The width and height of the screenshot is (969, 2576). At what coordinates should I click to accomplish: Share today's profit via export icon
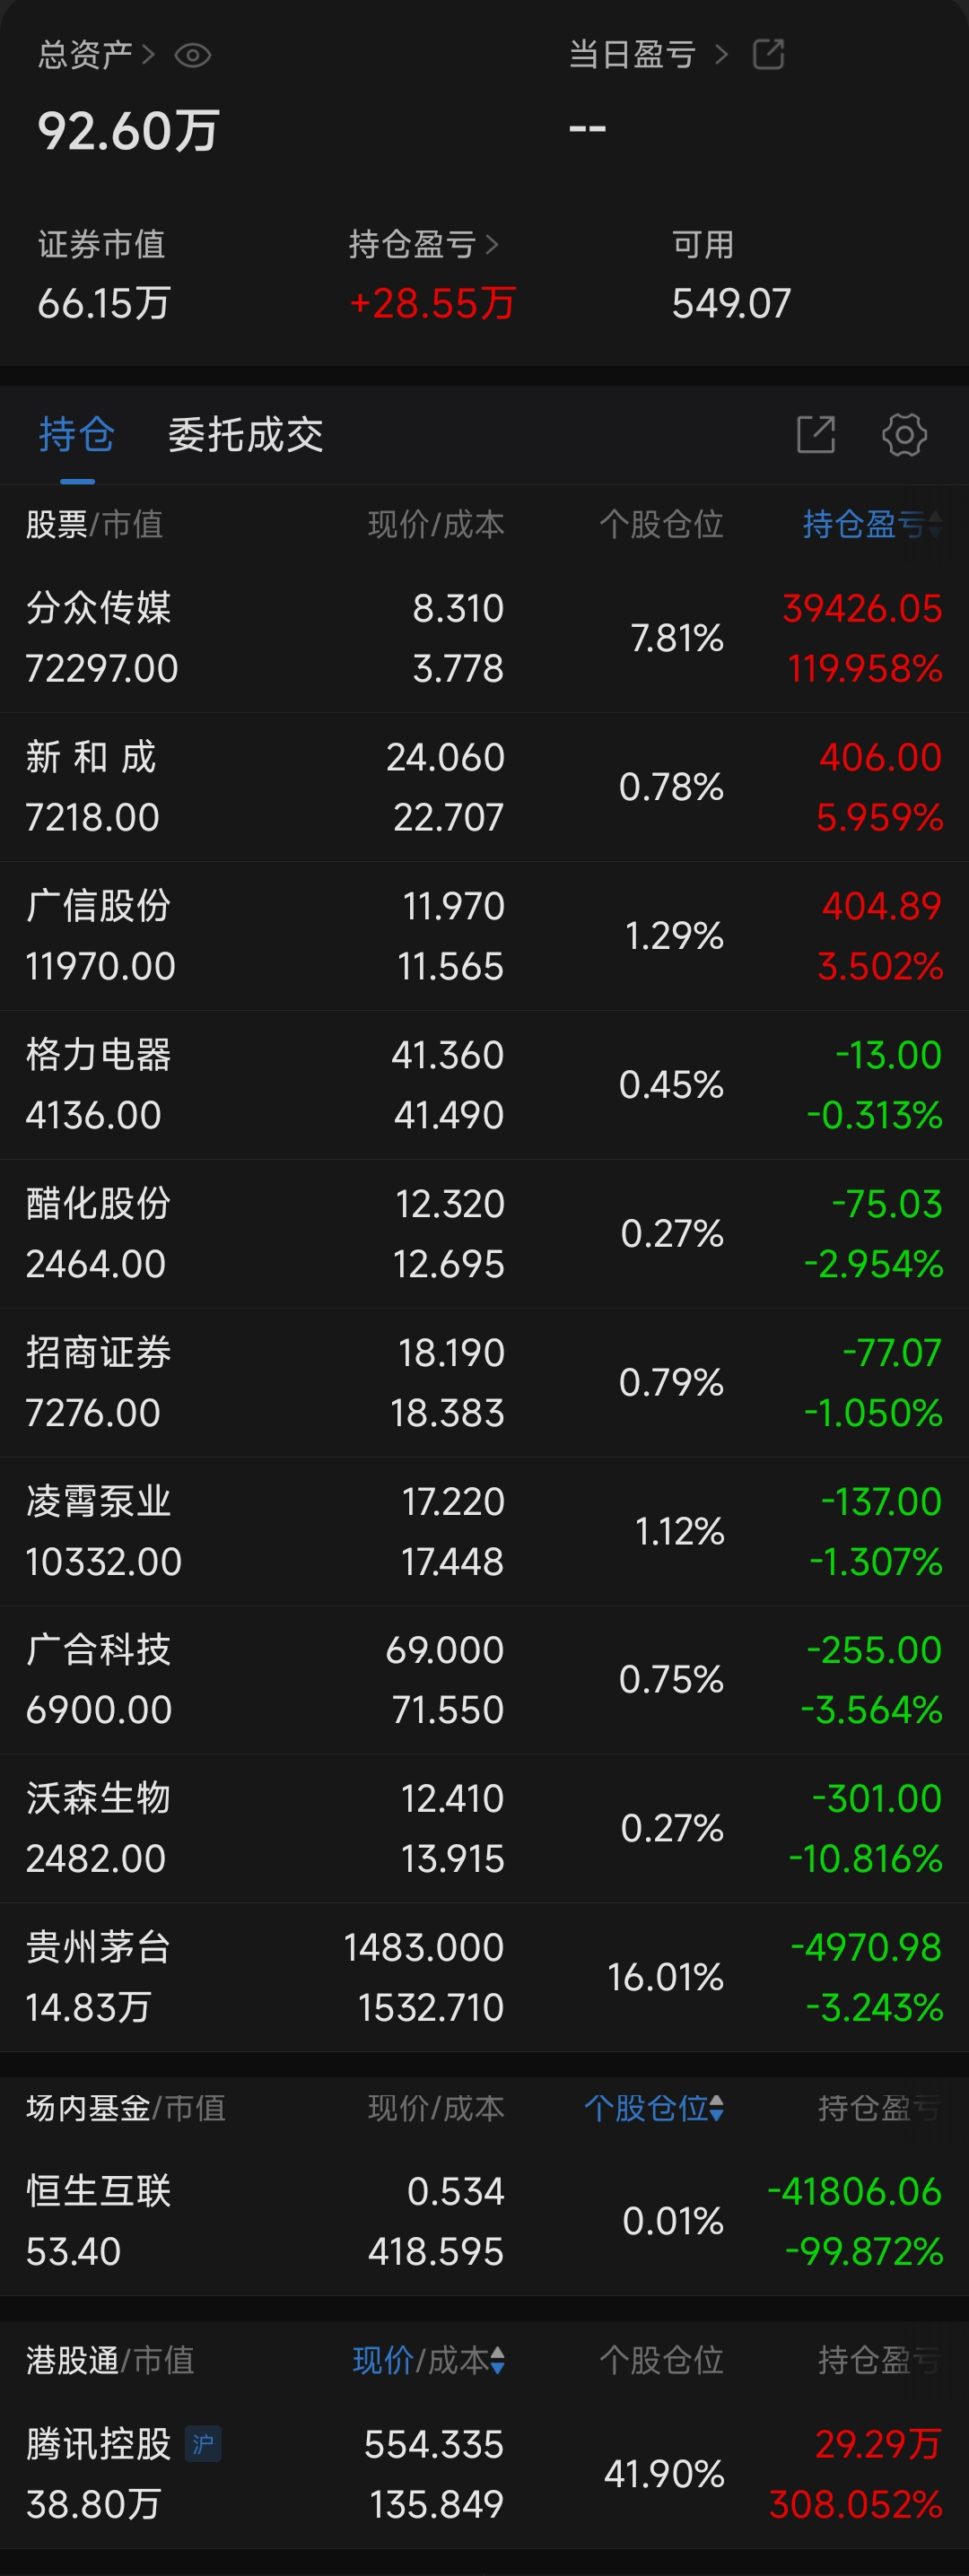click(768, 54)
